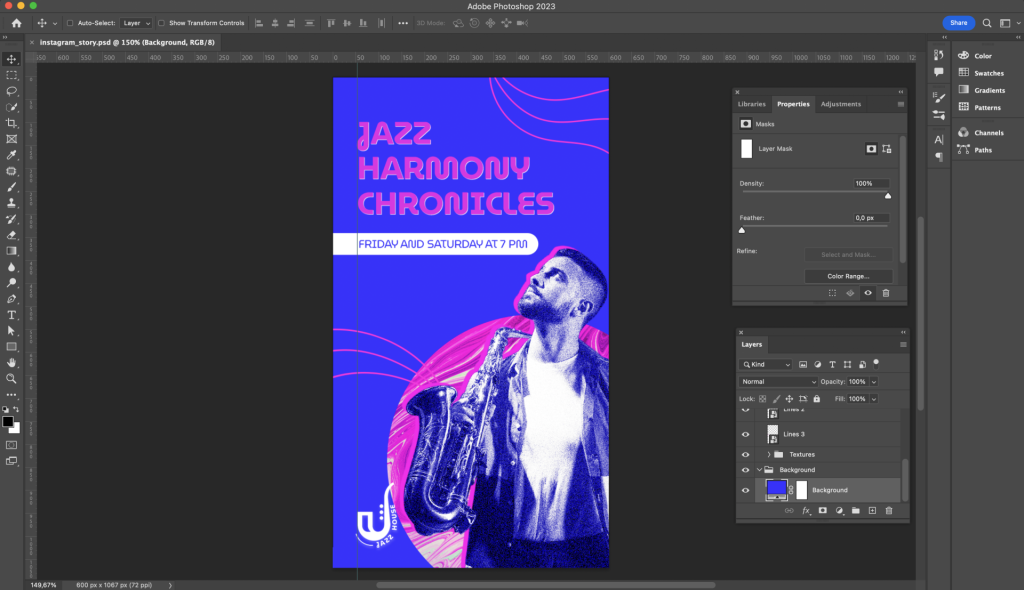Switch to the Adjustments tab
Viewport: 1024px width, 590px height.
[840, 104]
